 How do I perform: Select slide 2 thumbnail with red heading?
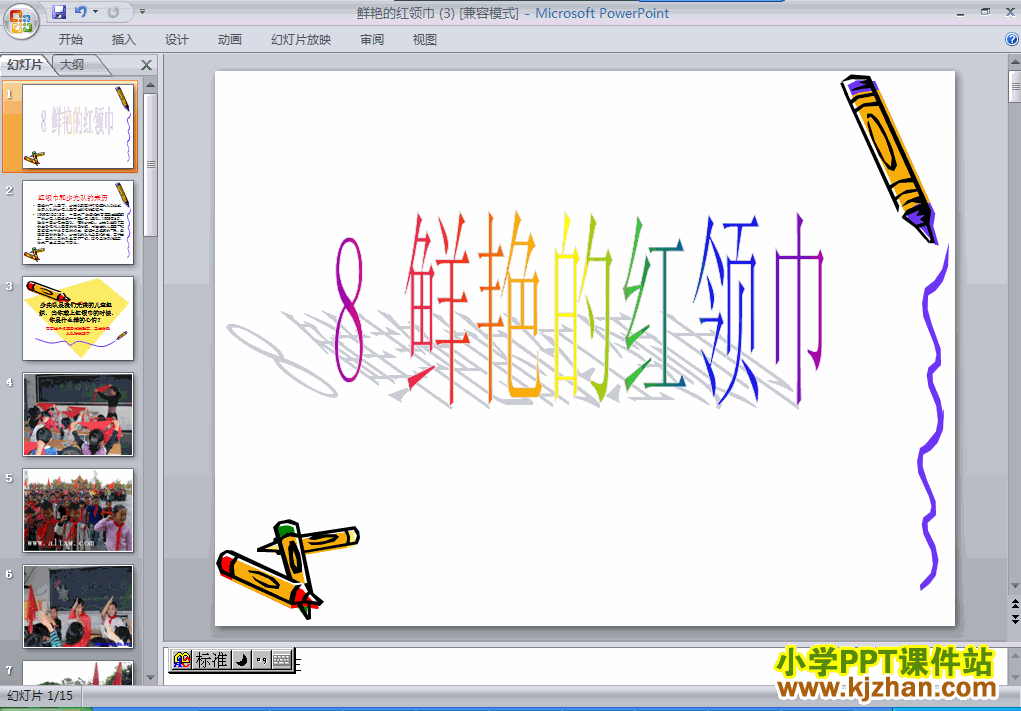tap(77, 222)
